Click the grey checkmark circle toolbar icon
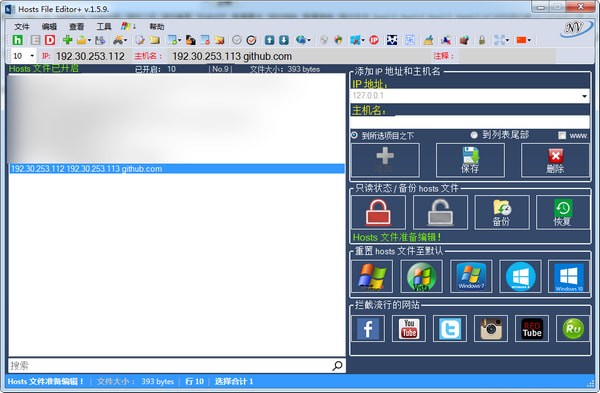This screenshot has width=600, height=393. [x=237, y=40]
